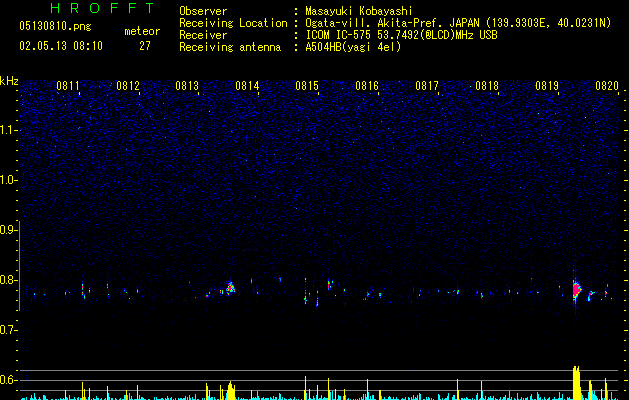Screen dimensions: 629x400
Task: Click the 0811 time marker
Action: tap(68, 86)
